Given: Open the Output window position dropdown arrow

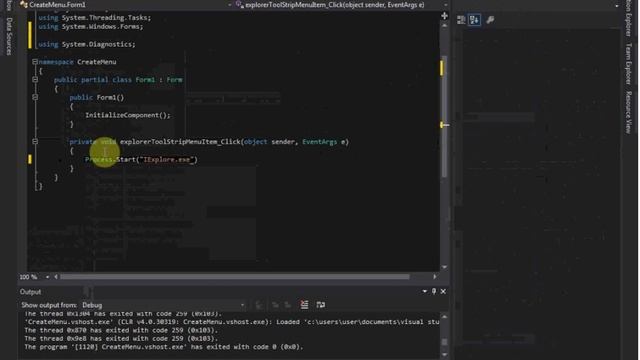Looking at the screenshot, I should [x=424, y=291].
